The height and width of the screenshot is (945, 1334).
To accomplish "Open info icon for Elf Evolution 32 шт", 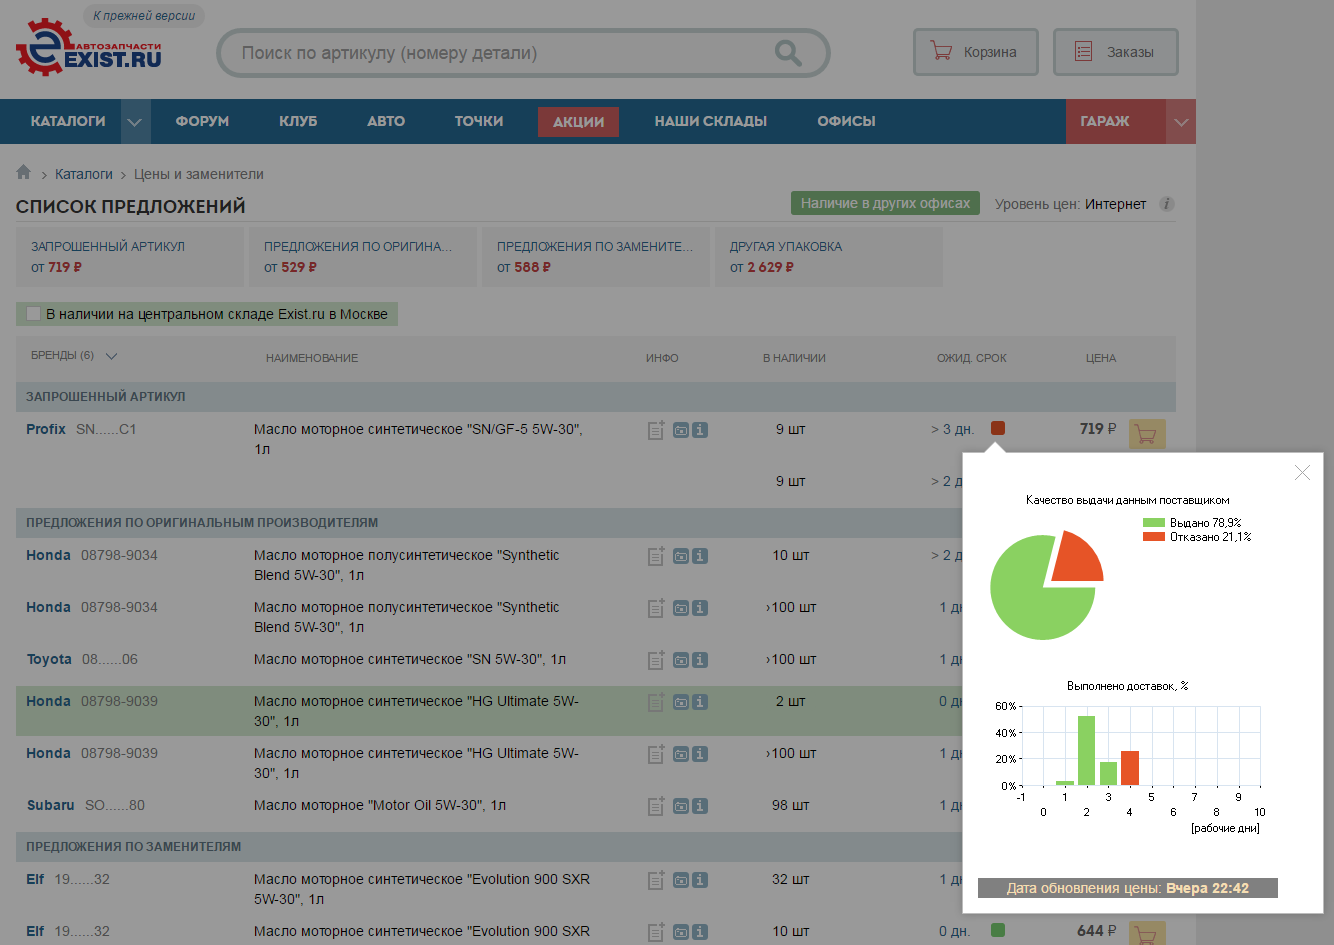I will point(700,880).
